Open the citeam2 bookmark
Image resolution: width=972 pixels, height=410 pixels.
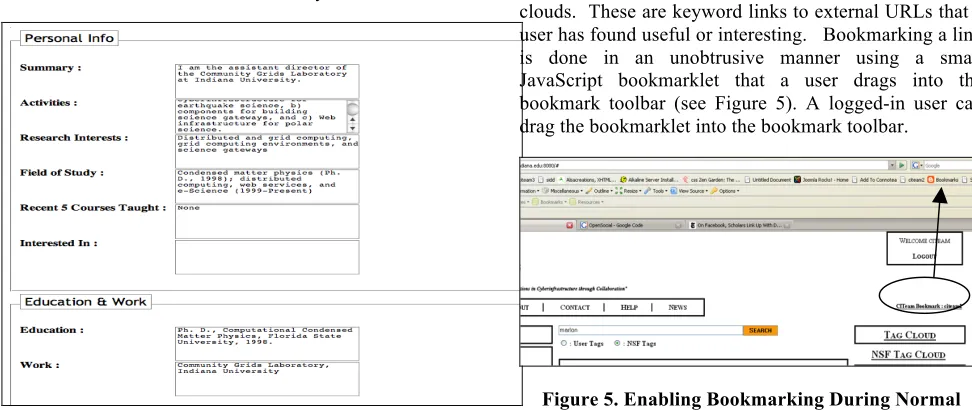tap(912, 179)
